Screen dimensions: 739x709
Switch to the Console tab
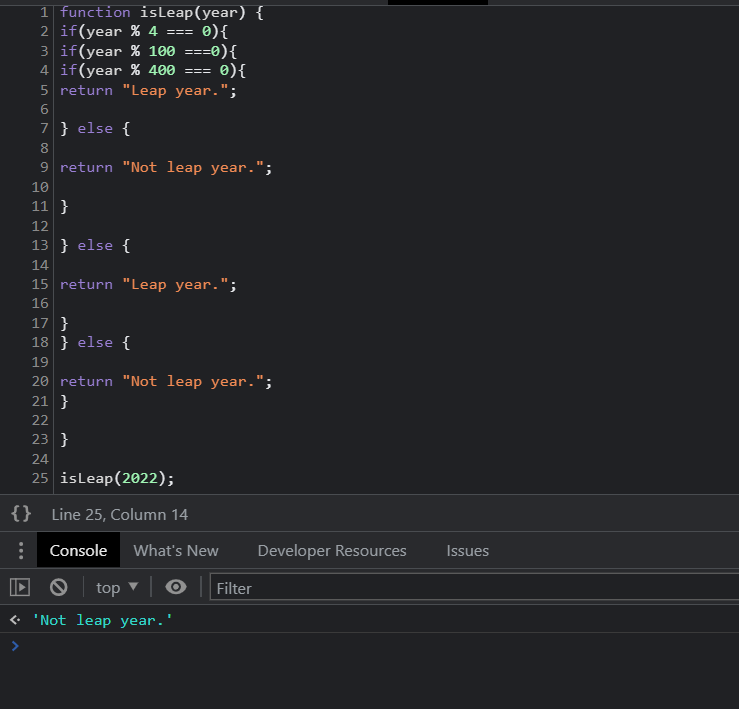[x=78, y=551]
